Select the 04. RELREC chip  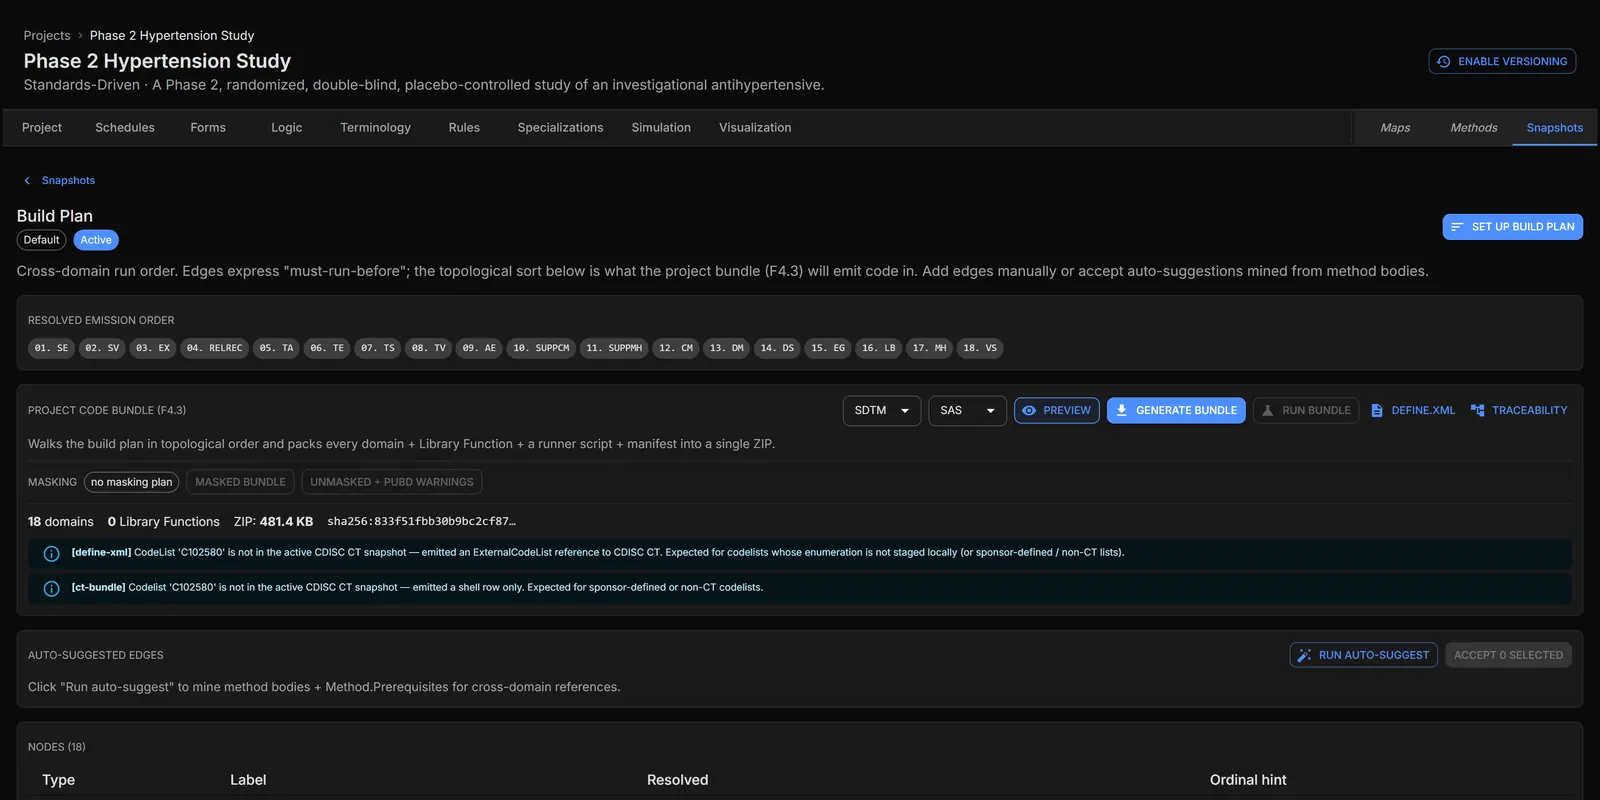(215, 348)
